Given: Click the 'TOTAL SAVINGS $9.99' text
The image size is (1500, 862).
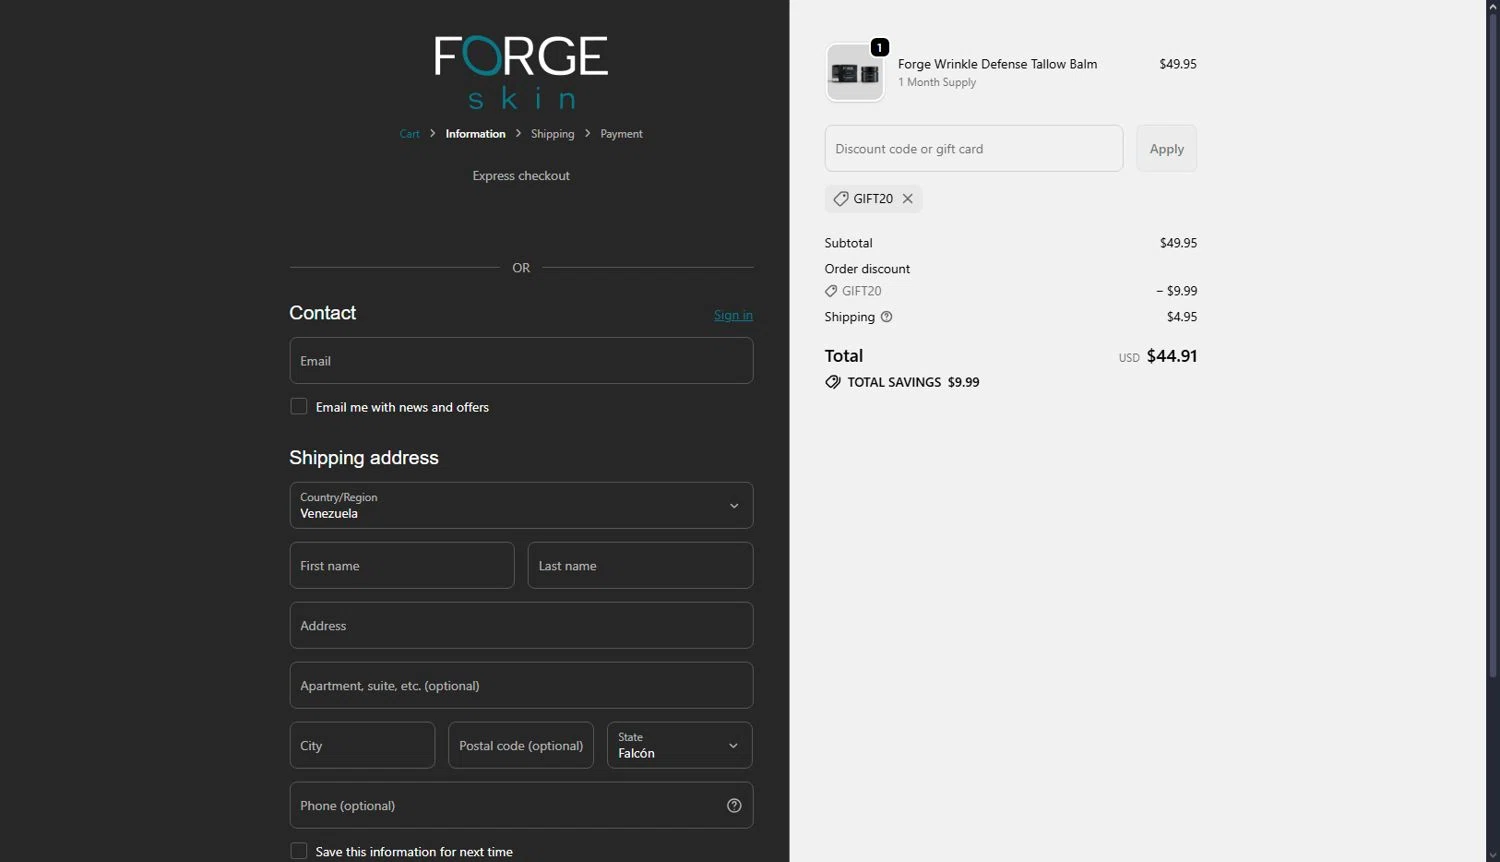Looking at the screenshot, I should (x=913, y=382).
